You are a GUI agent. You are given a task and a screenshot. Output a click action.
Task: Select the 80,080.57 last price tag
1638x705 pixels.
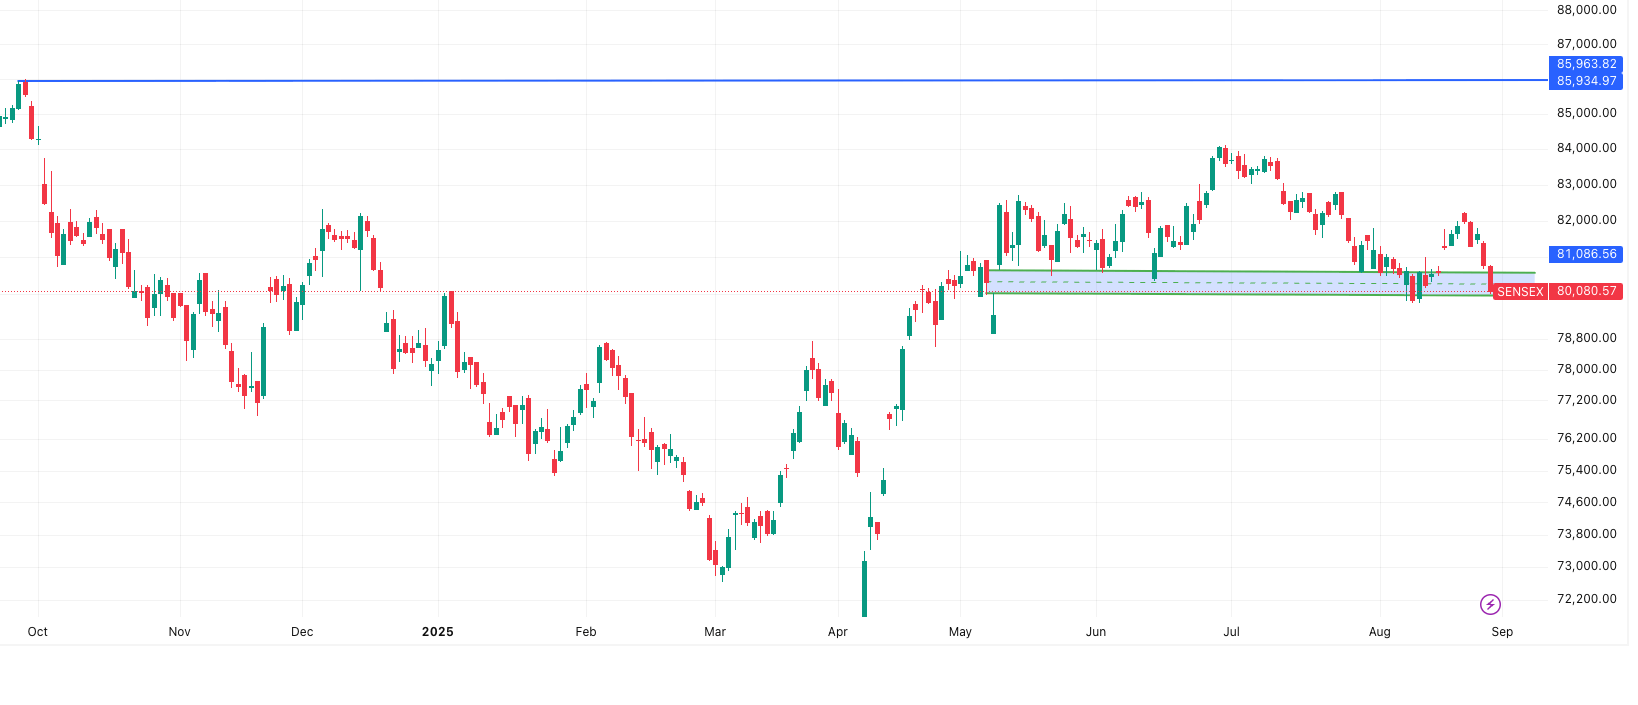click(x=1586, y=292)
